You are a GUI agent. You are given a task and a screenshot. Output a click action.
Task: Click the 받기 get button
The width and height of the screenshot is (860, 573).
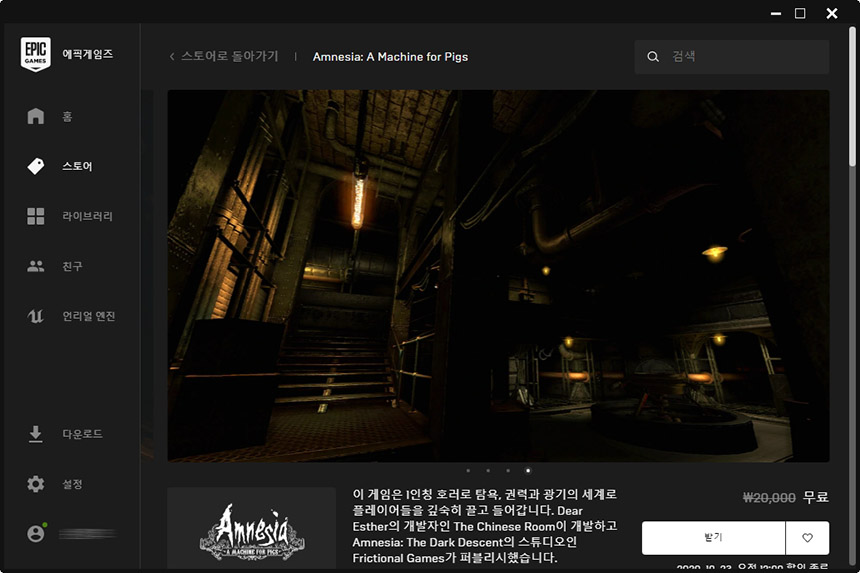coord(714,538)
